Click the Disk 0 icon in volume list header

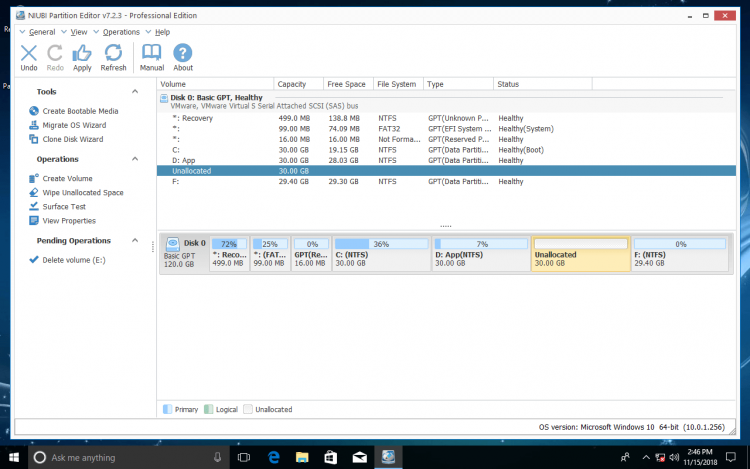point(164,98)
